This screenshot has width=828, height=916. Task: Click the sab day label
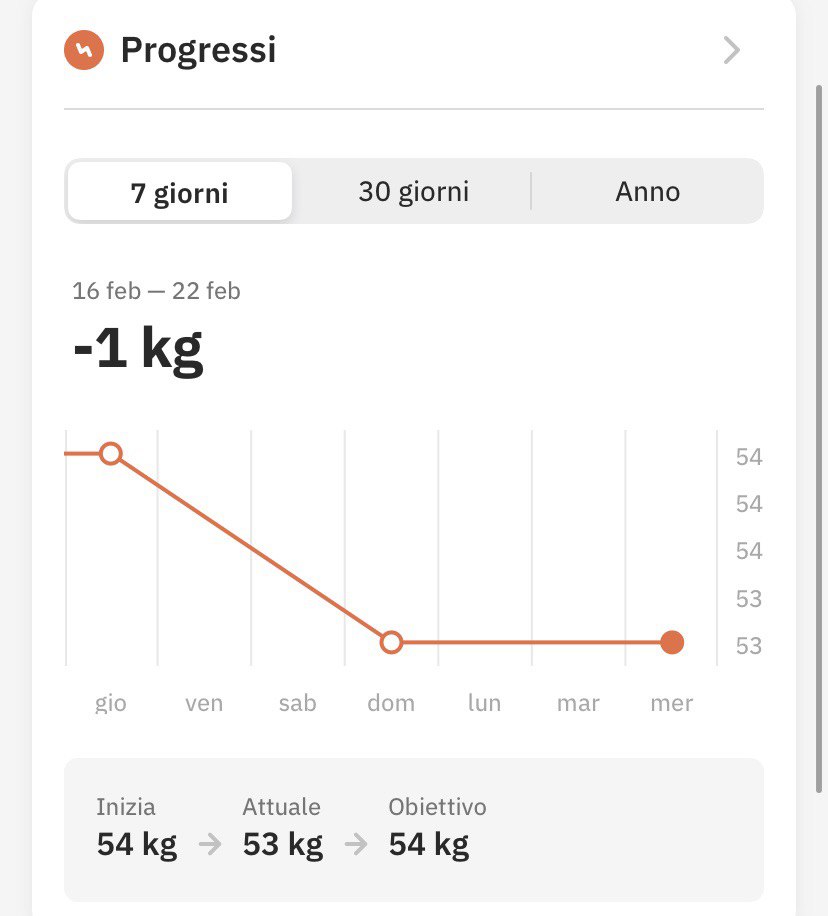coord(297,703)
